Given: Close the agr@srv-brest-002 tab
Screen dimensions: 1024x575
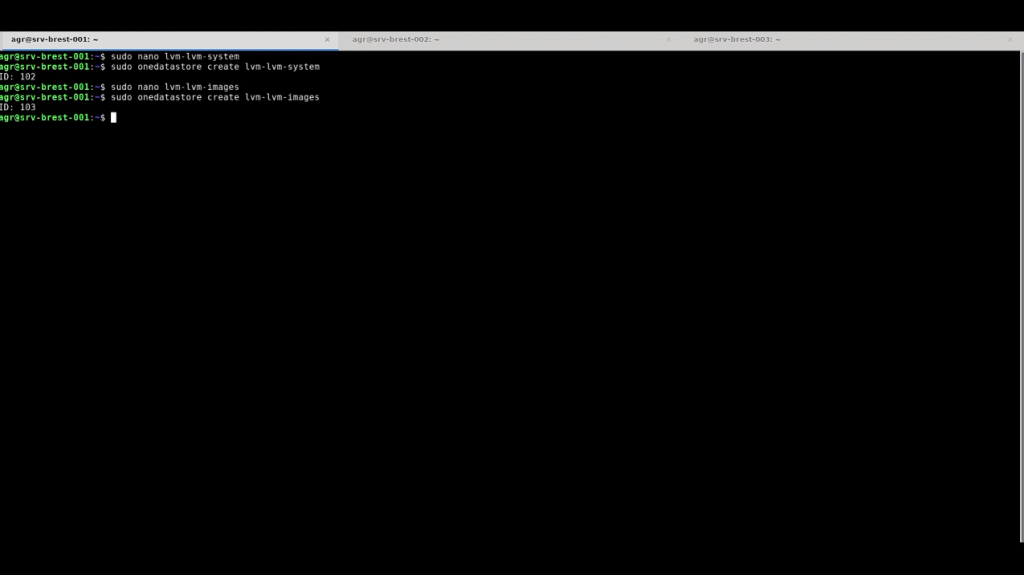Looking at the screenshot, I should click(x=668, y=40).
